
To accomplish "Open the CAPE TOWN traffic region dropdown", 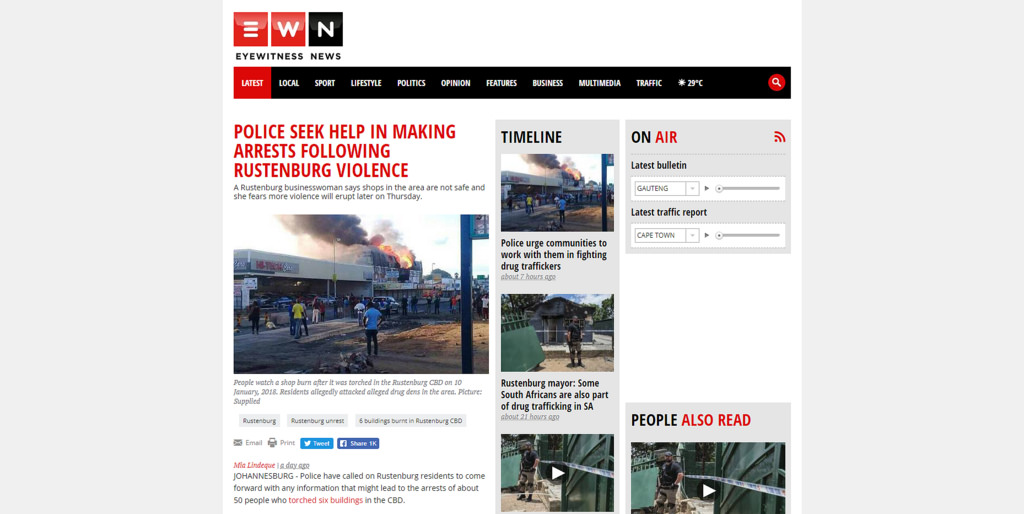I will pyautogui.click(x=667, y=236).
